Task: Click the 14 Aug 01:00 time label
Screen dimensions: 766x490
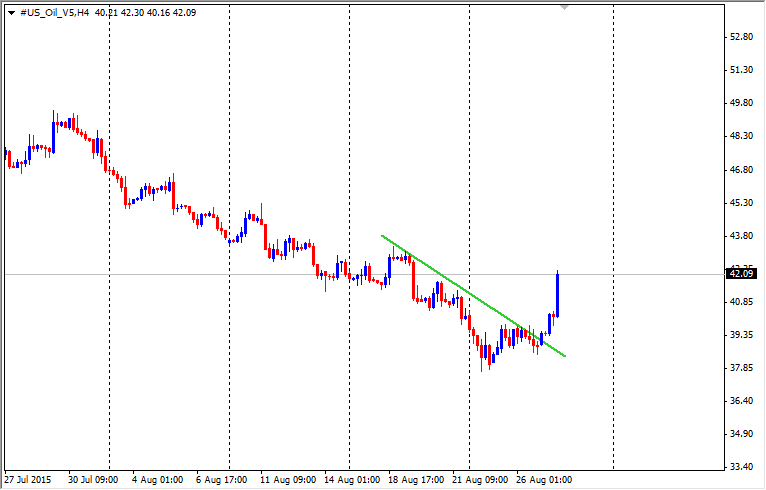Action: 352,480
